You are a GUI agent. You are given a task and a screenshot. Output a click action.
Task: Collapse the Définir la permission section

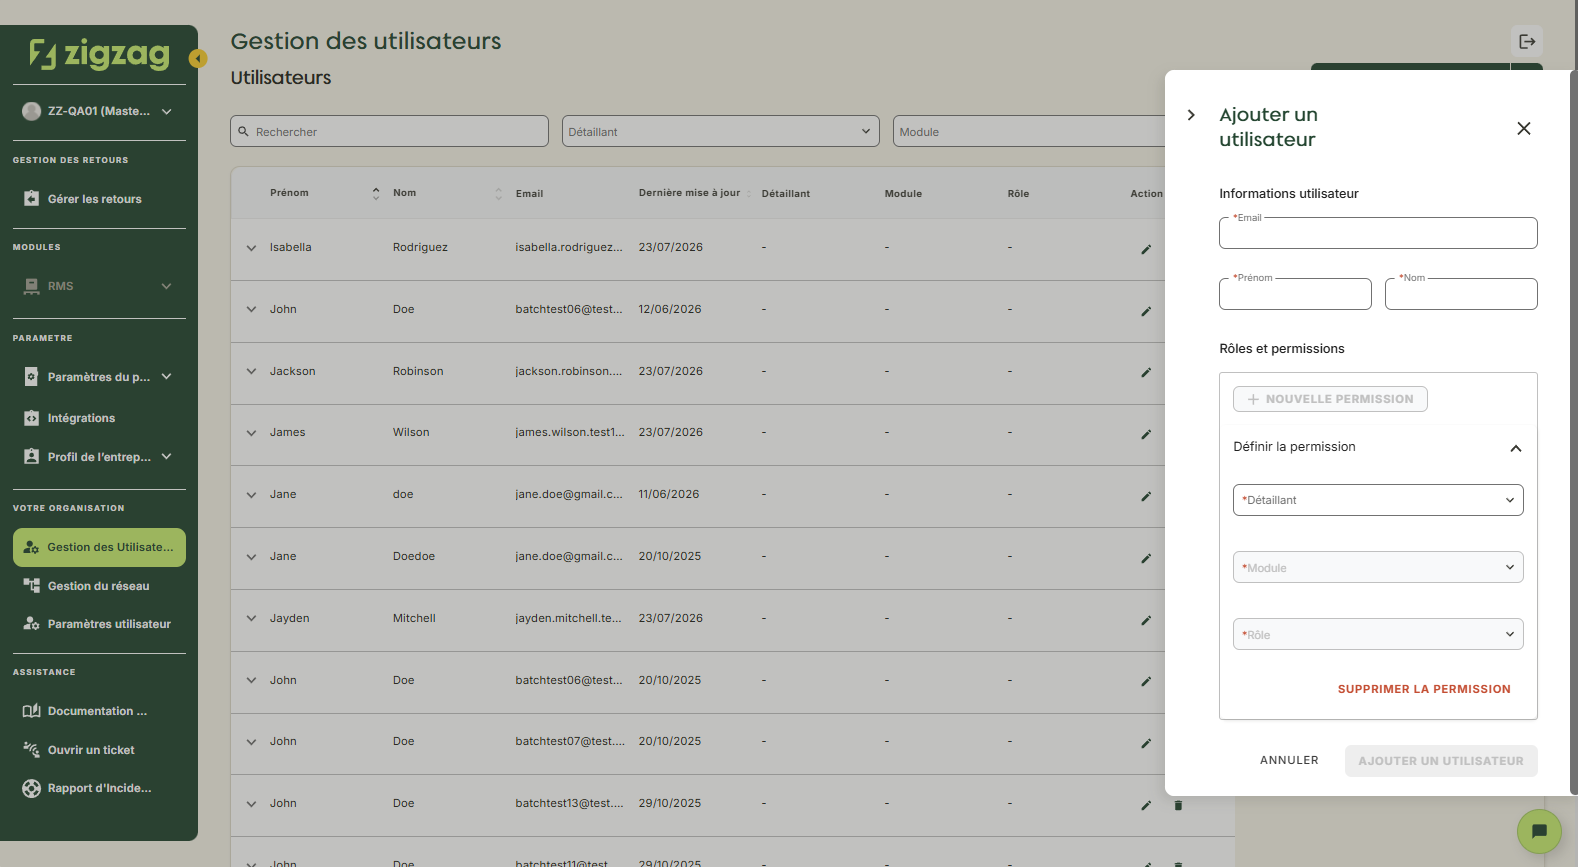click(1516, 448)
